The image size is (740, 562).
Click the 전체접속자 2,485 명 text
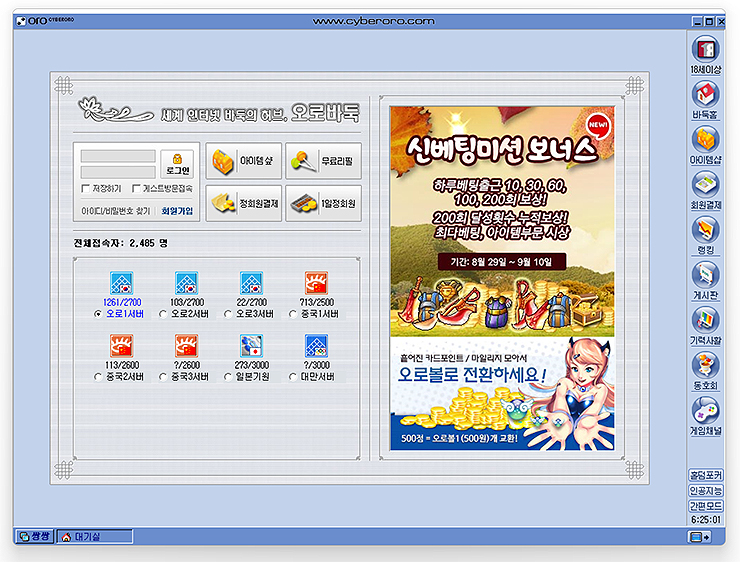click(120, 243)
